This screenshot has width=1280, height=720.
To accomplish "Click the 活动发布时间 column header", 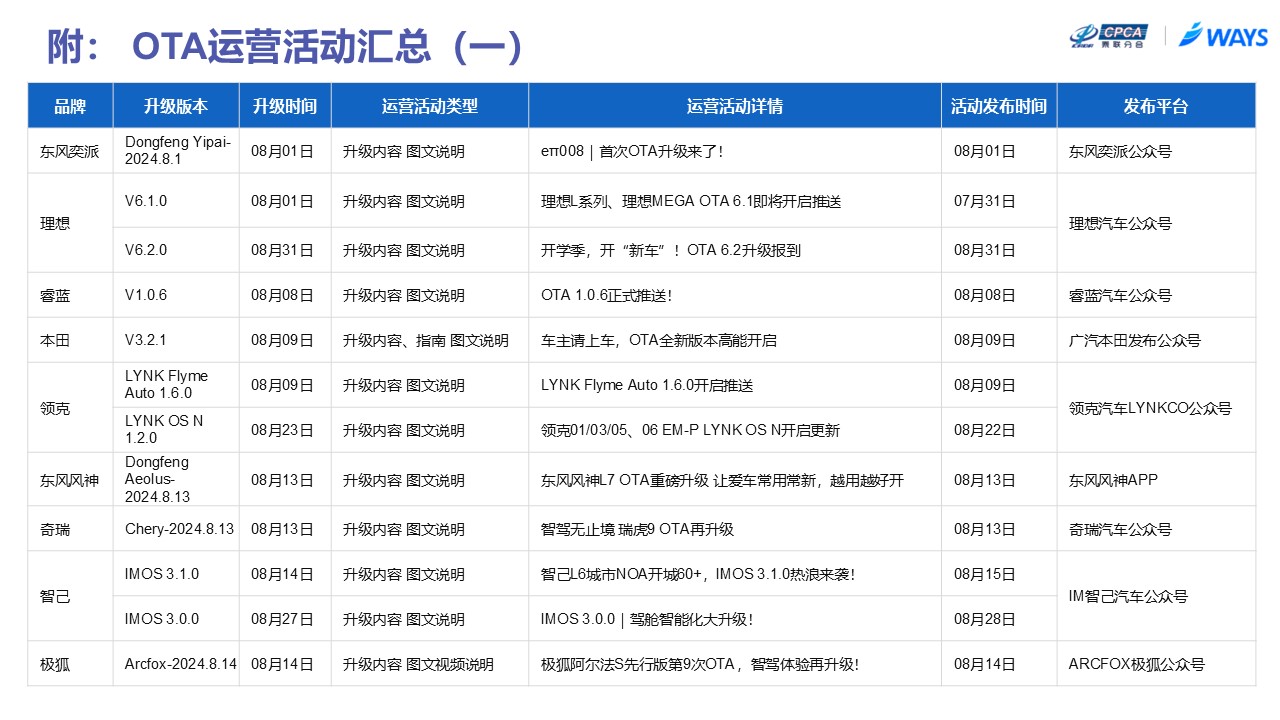I will pos(999,106).
